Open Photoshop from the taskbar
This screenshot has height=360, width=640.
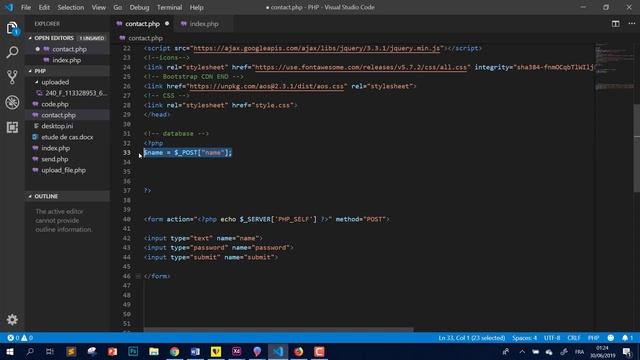point(133,351)
